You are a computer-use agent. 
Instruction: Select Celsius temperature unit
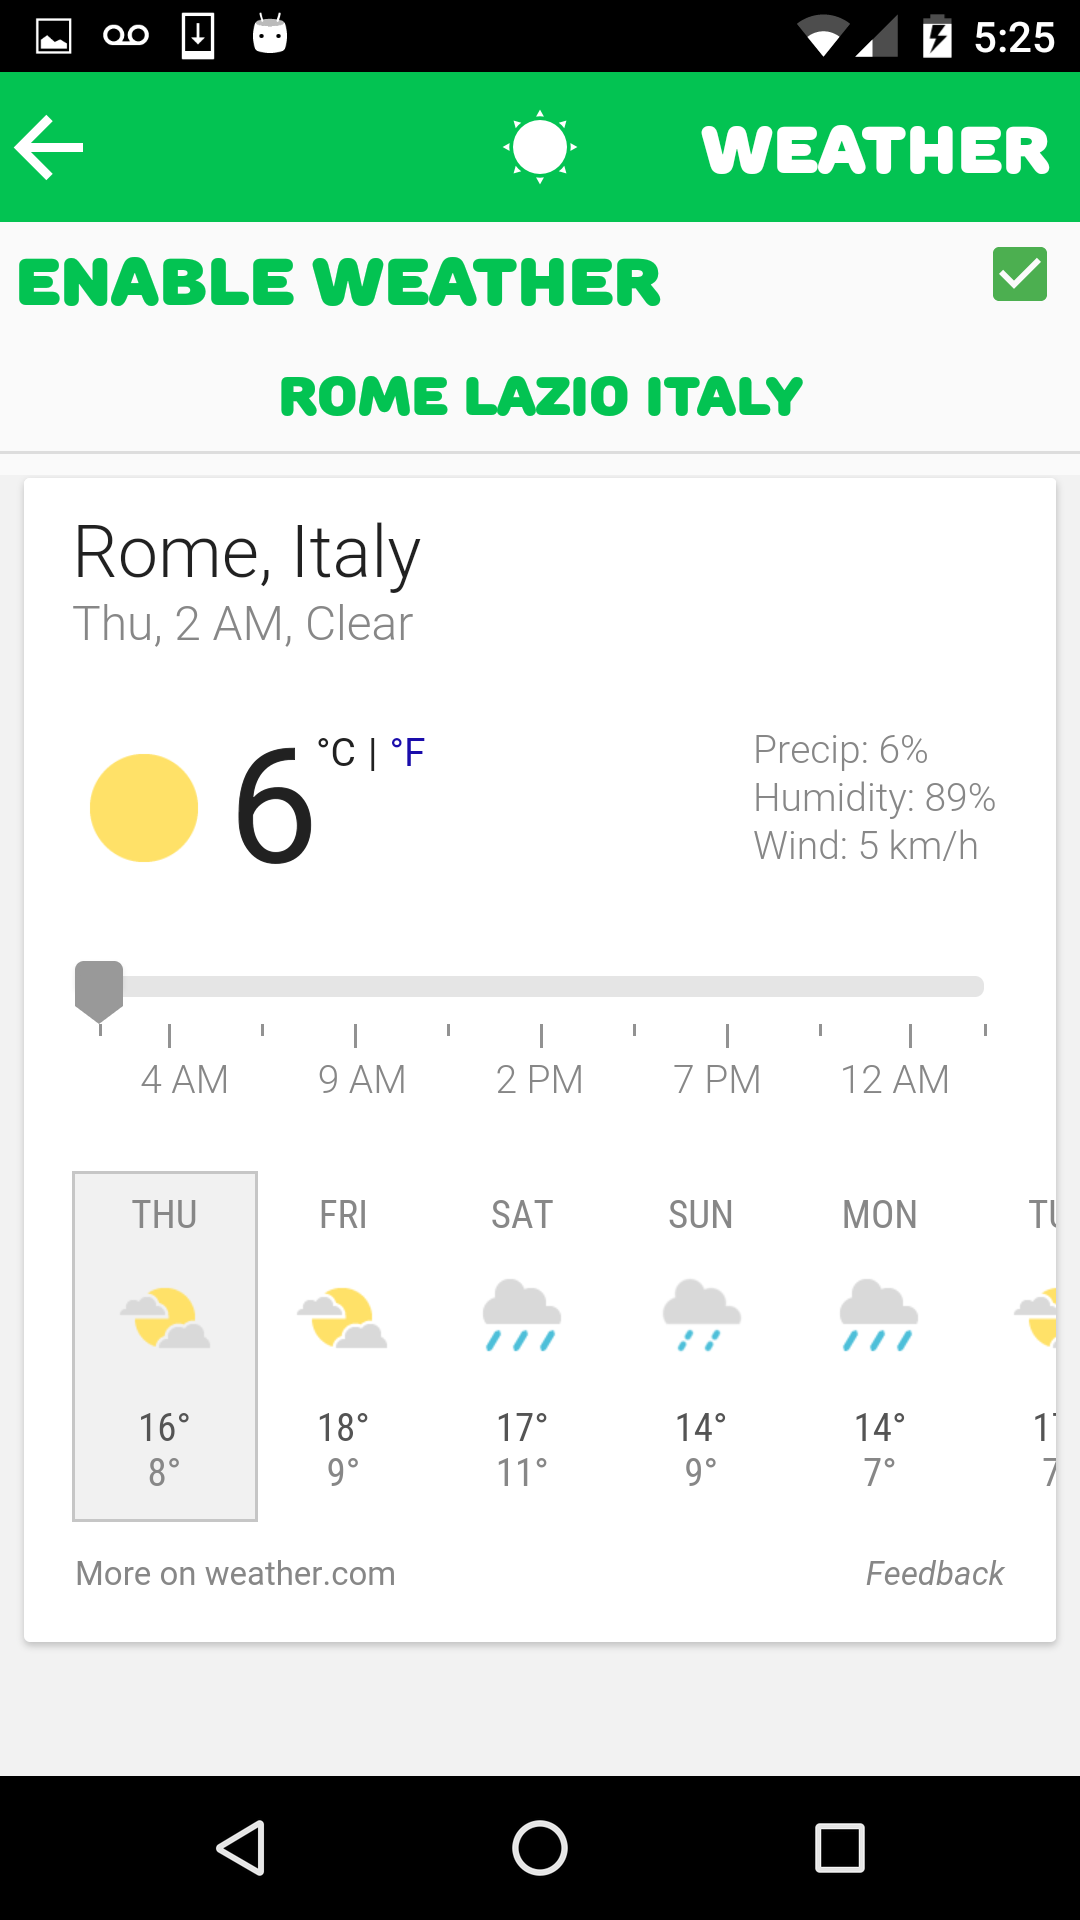[336, 752]
